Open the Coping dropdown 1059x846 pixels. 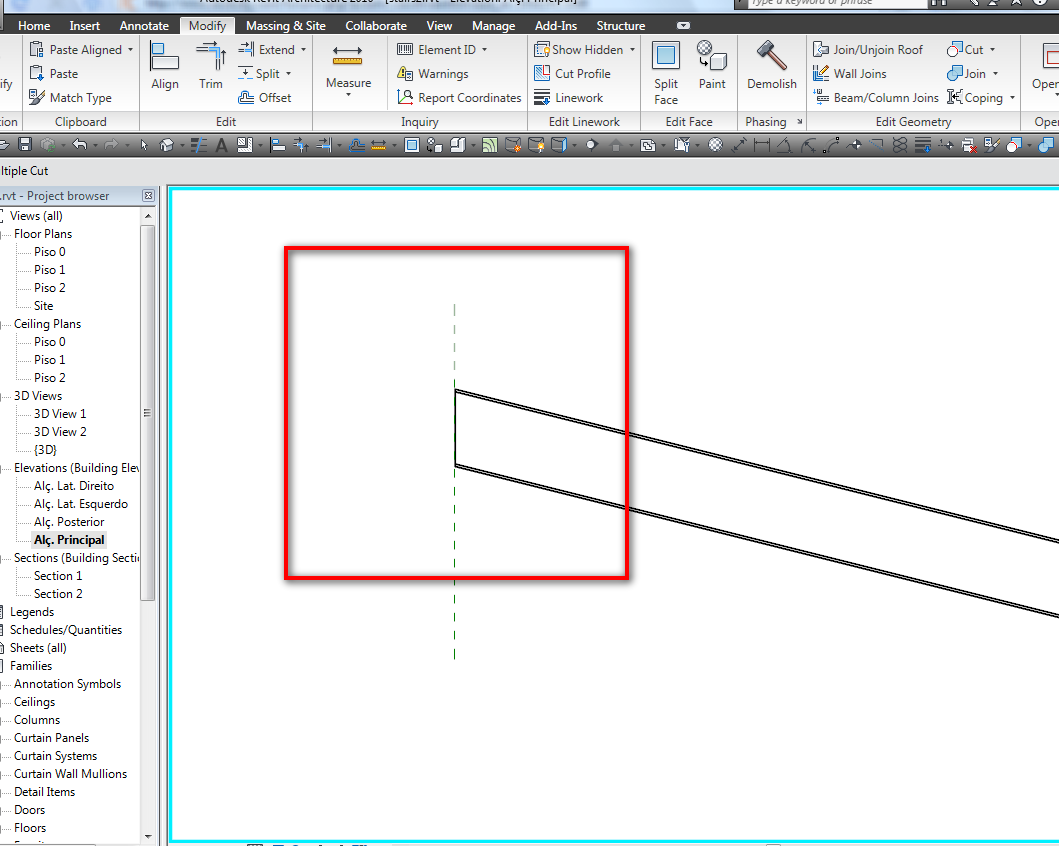point(1012,98)
